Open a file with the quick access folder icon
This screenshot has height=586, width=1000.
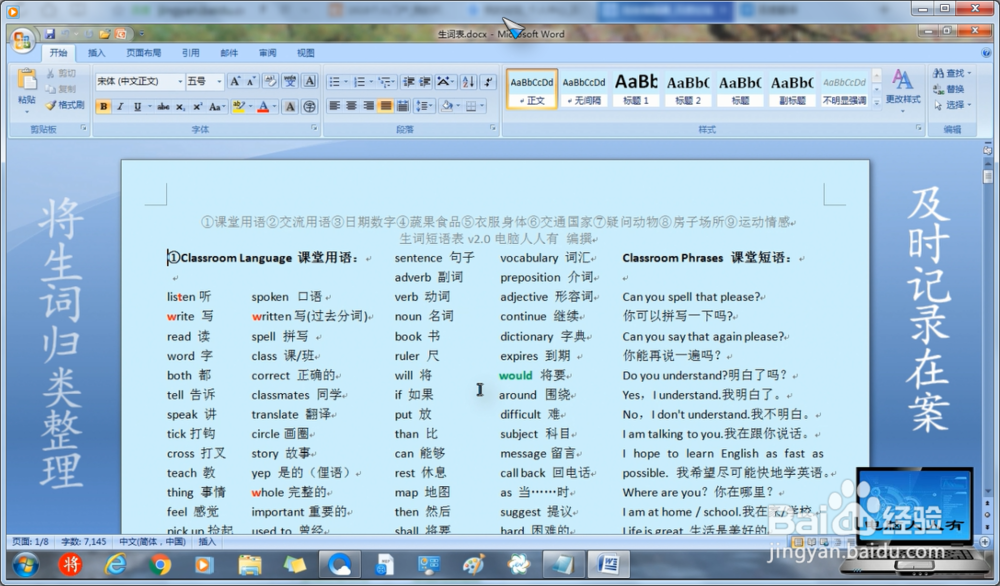pyautogui.click(x=105, y=34)
